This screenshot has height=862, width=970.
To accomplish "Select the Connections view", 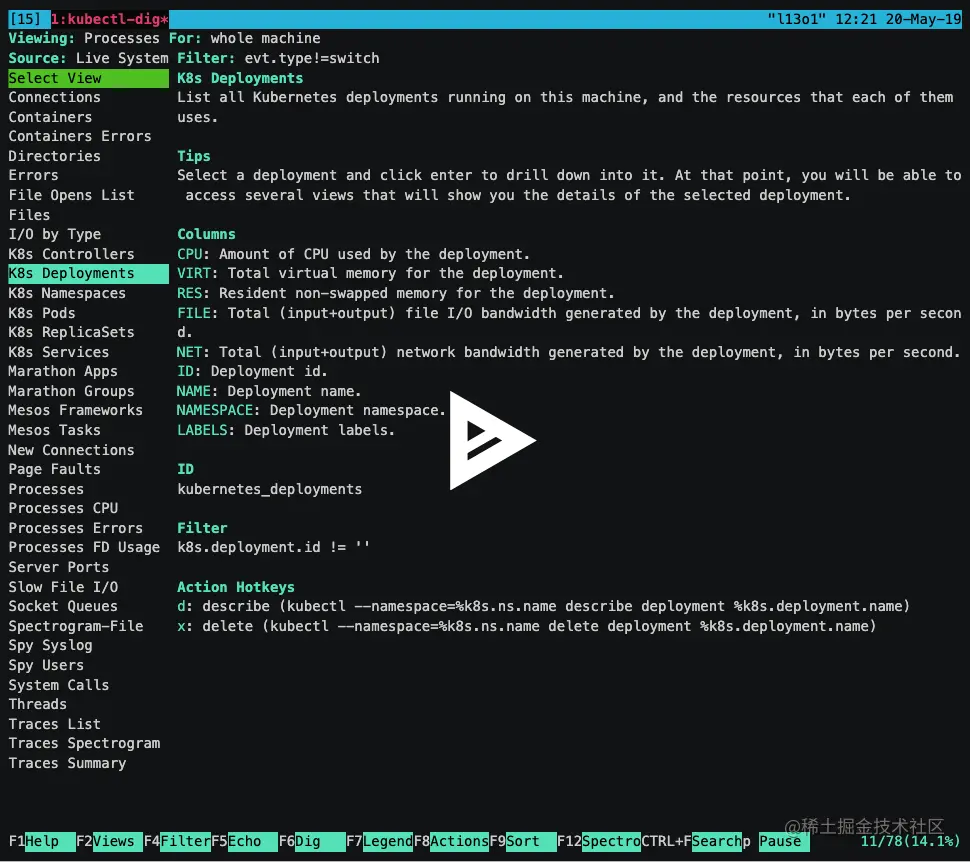I will click(54, 97).
